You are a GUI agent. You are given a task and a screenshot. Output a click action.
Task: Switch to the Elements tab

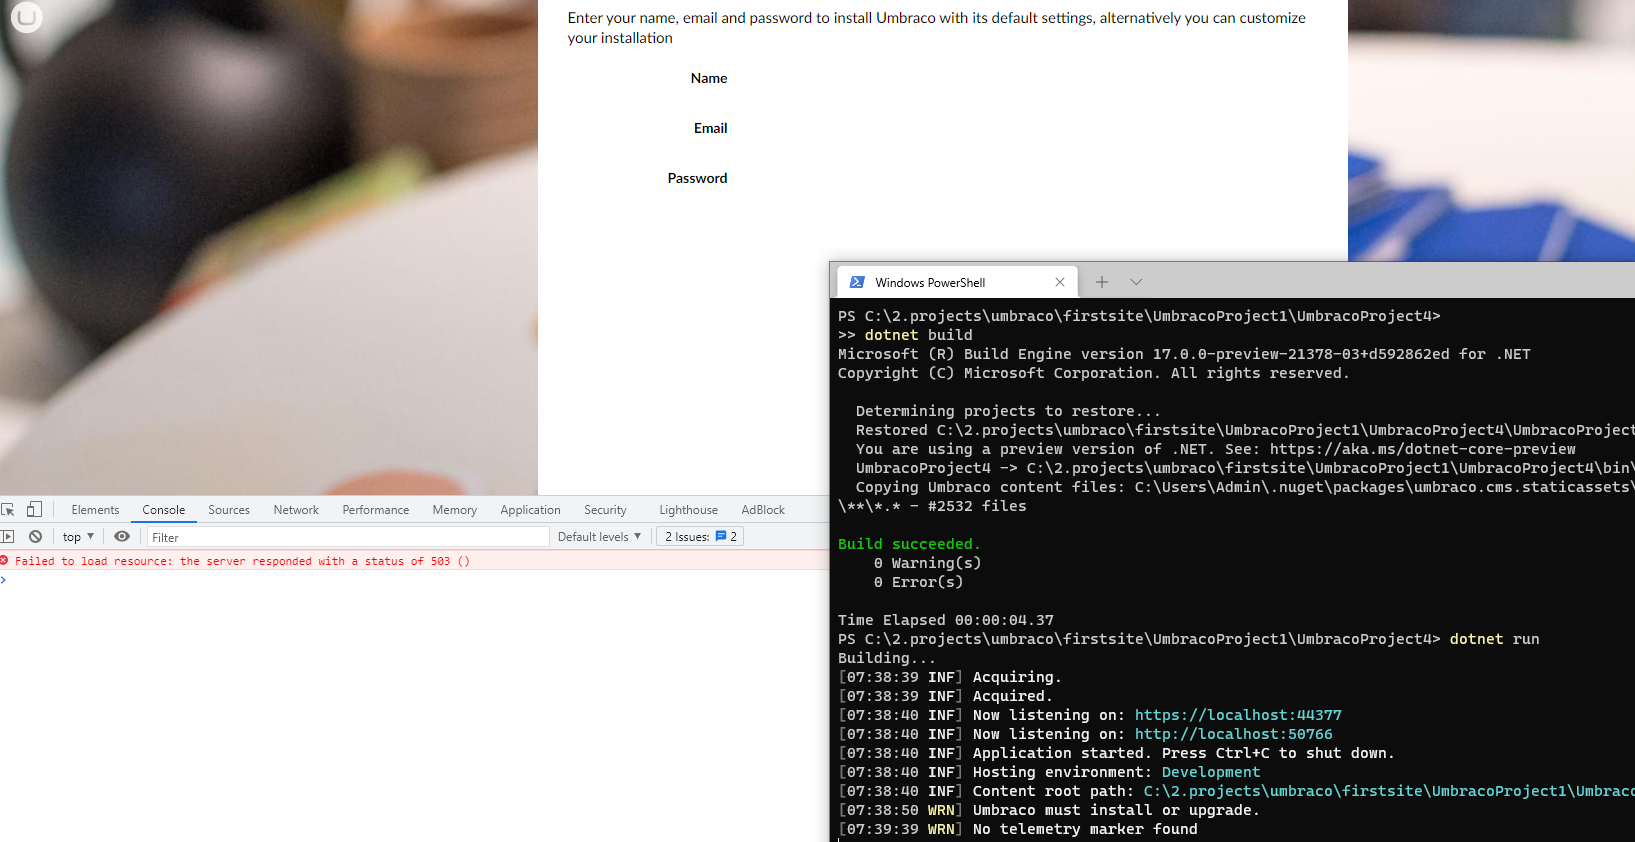click(95, 510)
